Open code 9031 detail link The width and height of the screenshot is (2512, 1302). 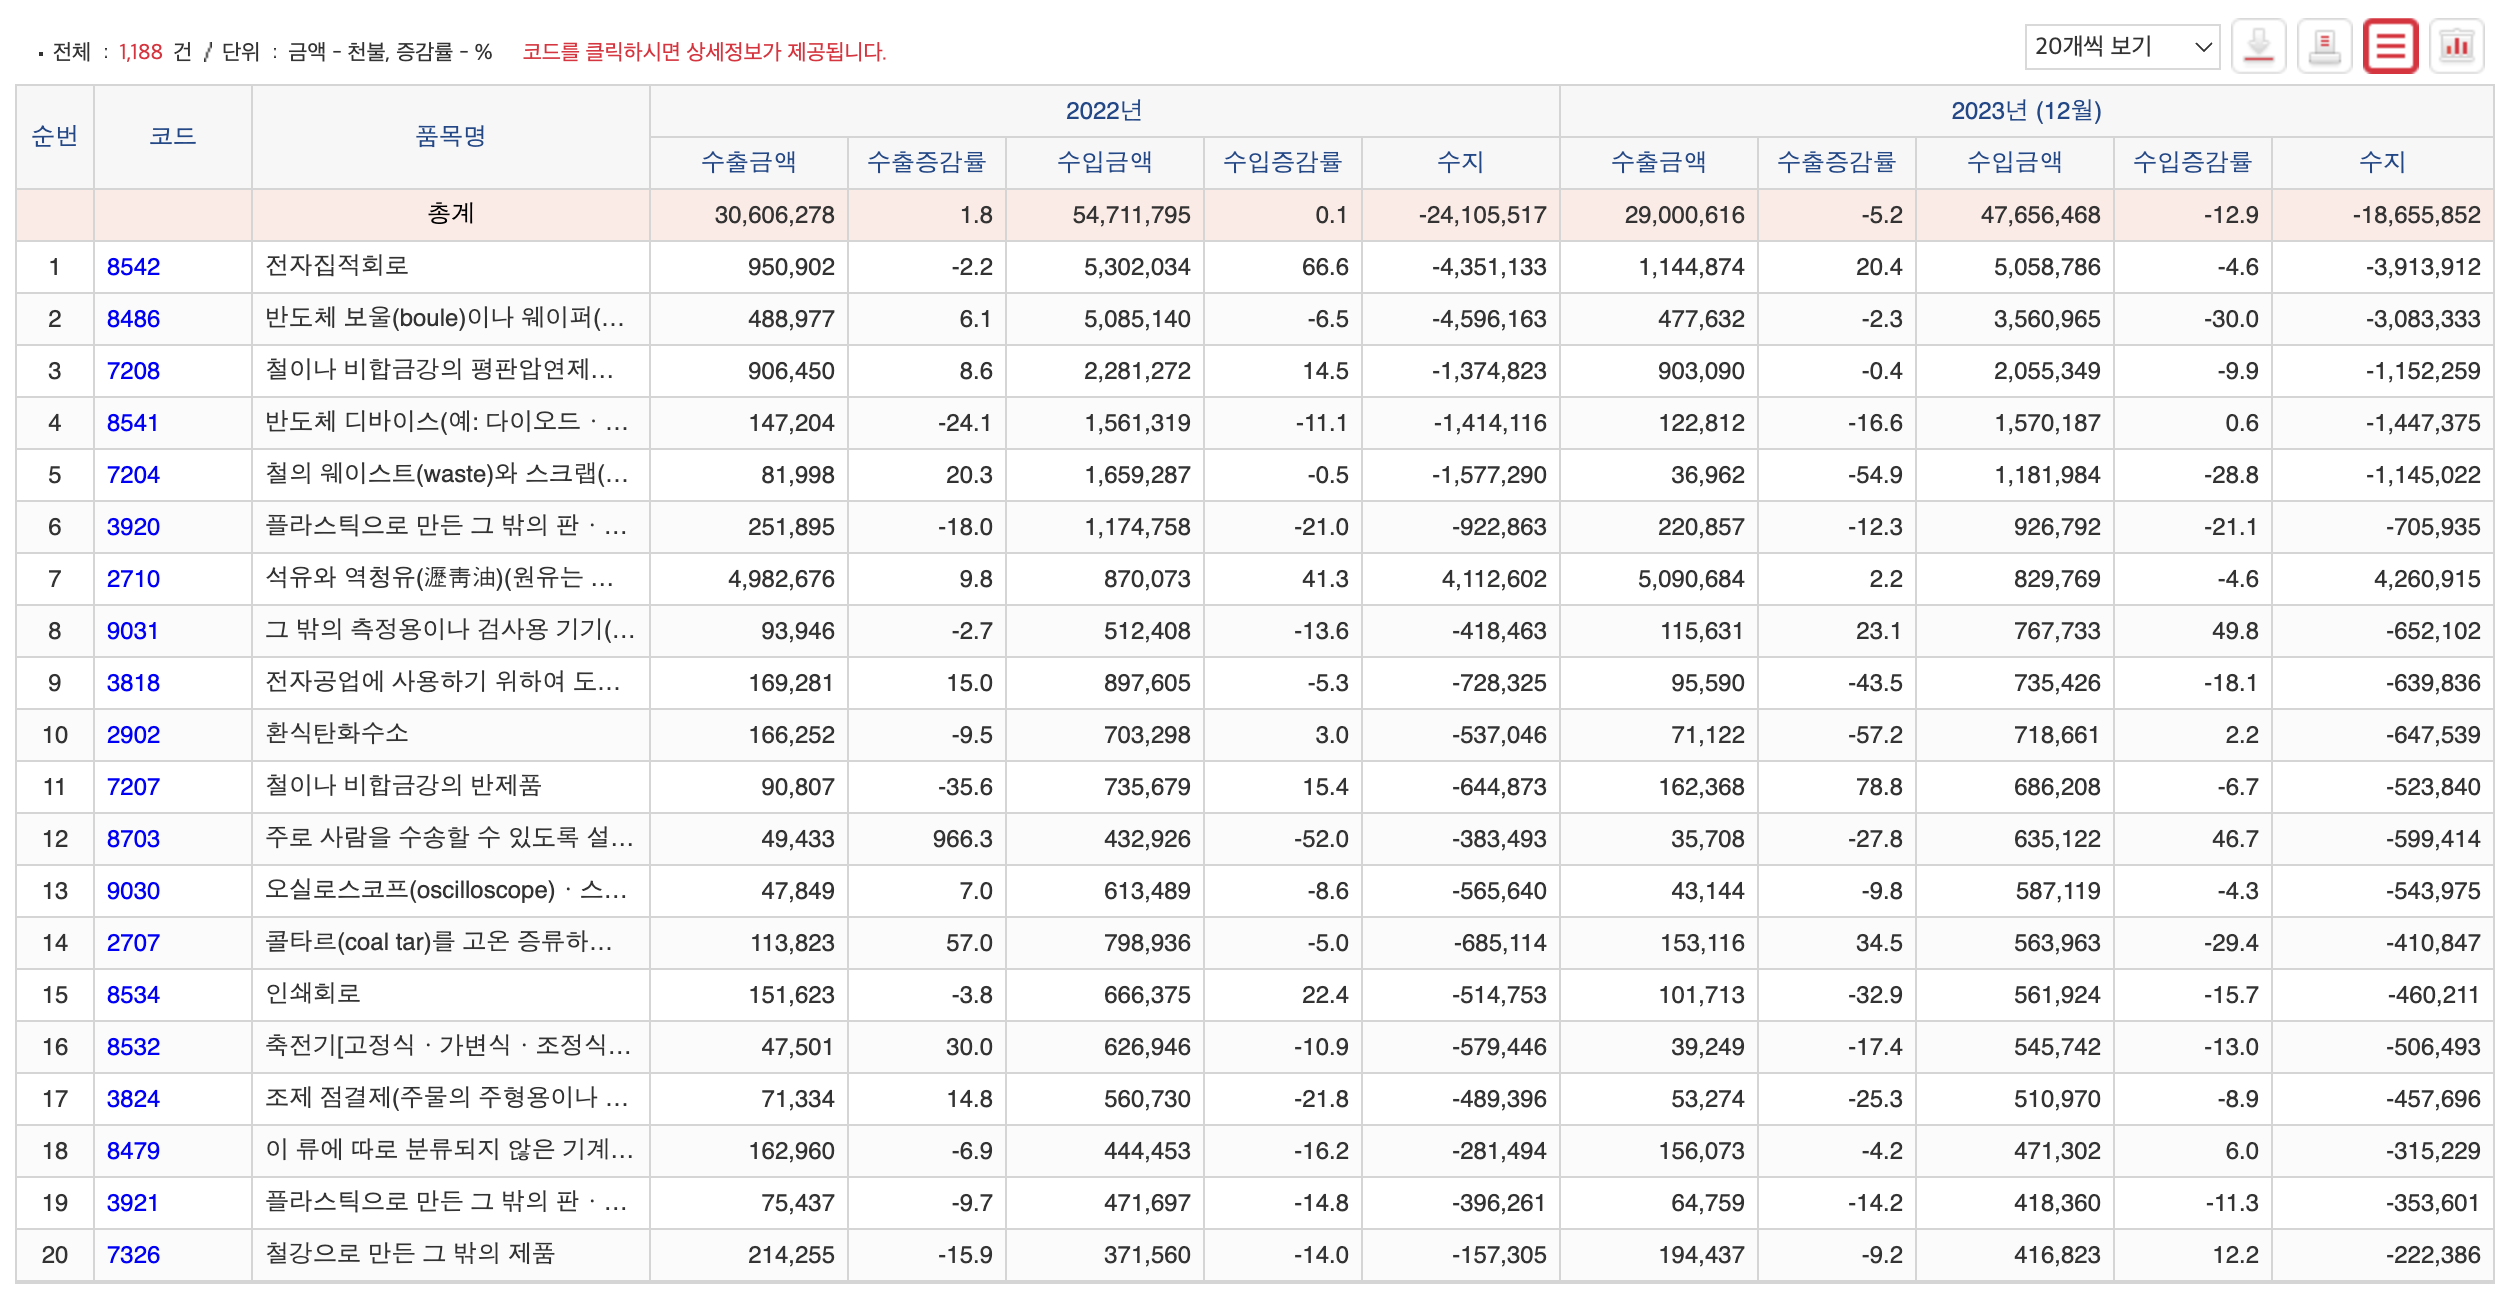coord(133,631)
